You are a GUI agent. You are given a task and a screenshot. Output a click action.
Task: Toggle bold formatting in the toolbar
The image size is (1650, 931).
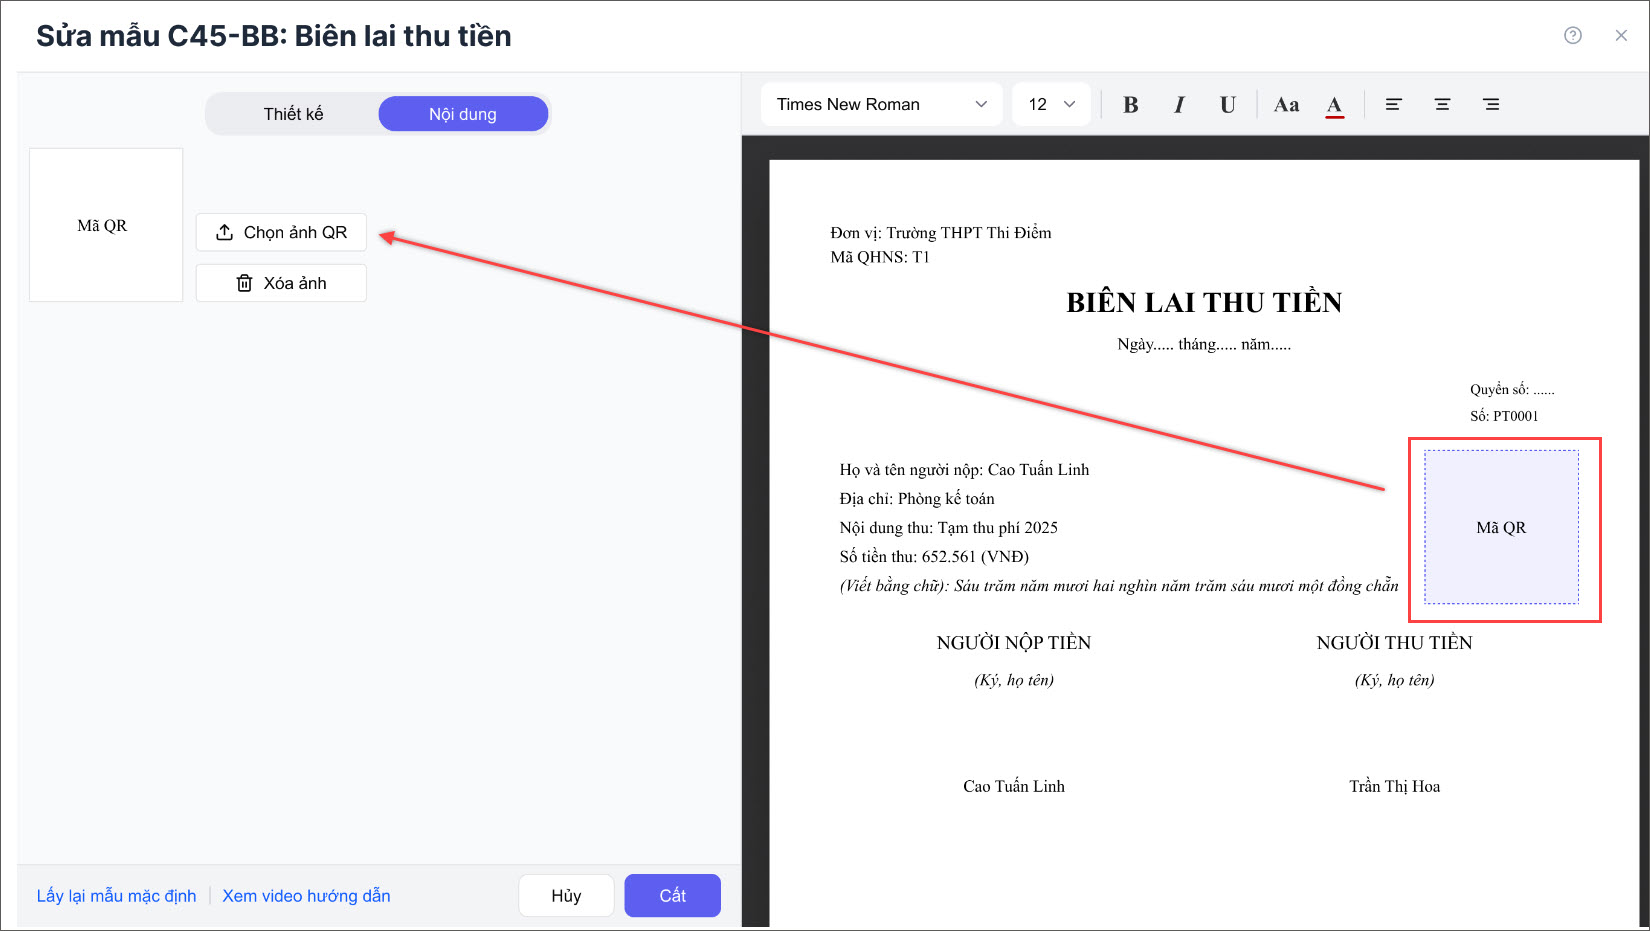(x=1130, y=105)
